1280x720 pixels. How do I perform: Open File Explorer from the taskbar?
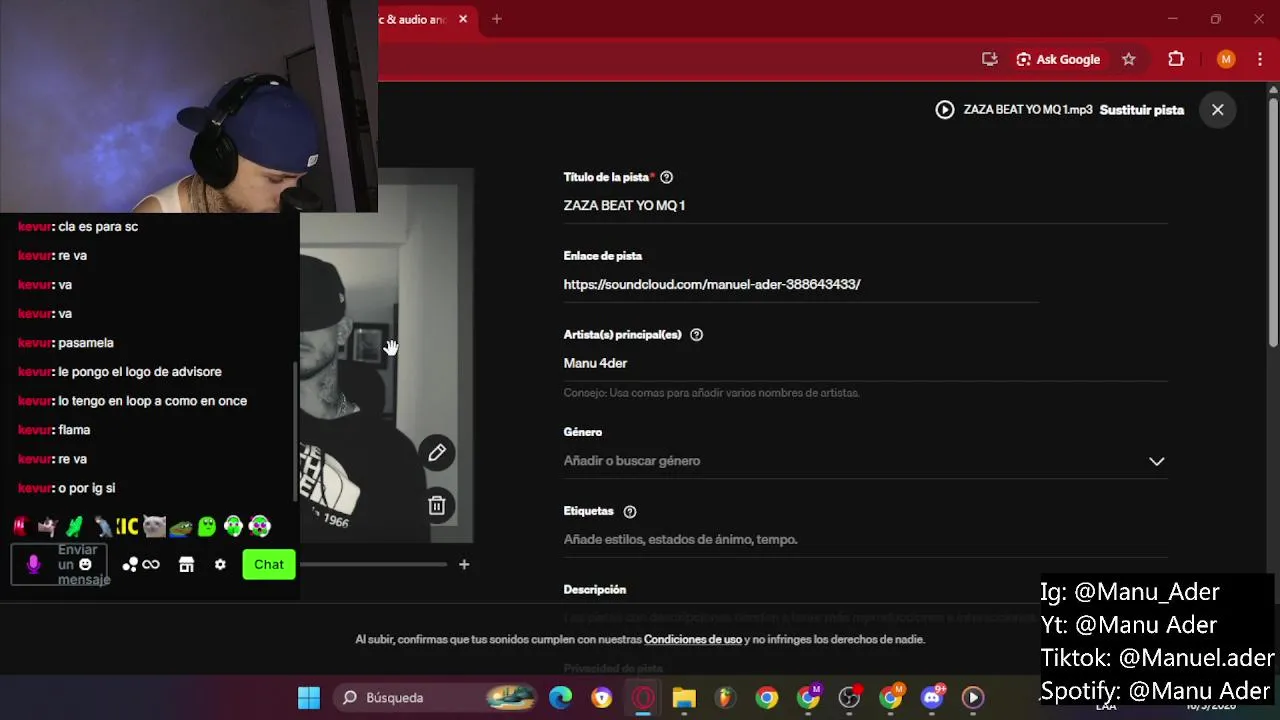tap(684, 697)
